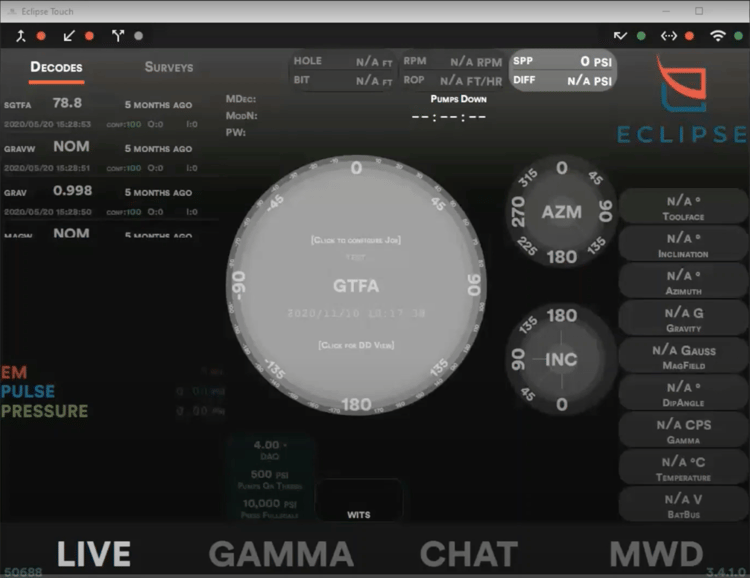Open the CHAT view
The width and height of the screenshot is (750, 578).
tap(469, 553)
